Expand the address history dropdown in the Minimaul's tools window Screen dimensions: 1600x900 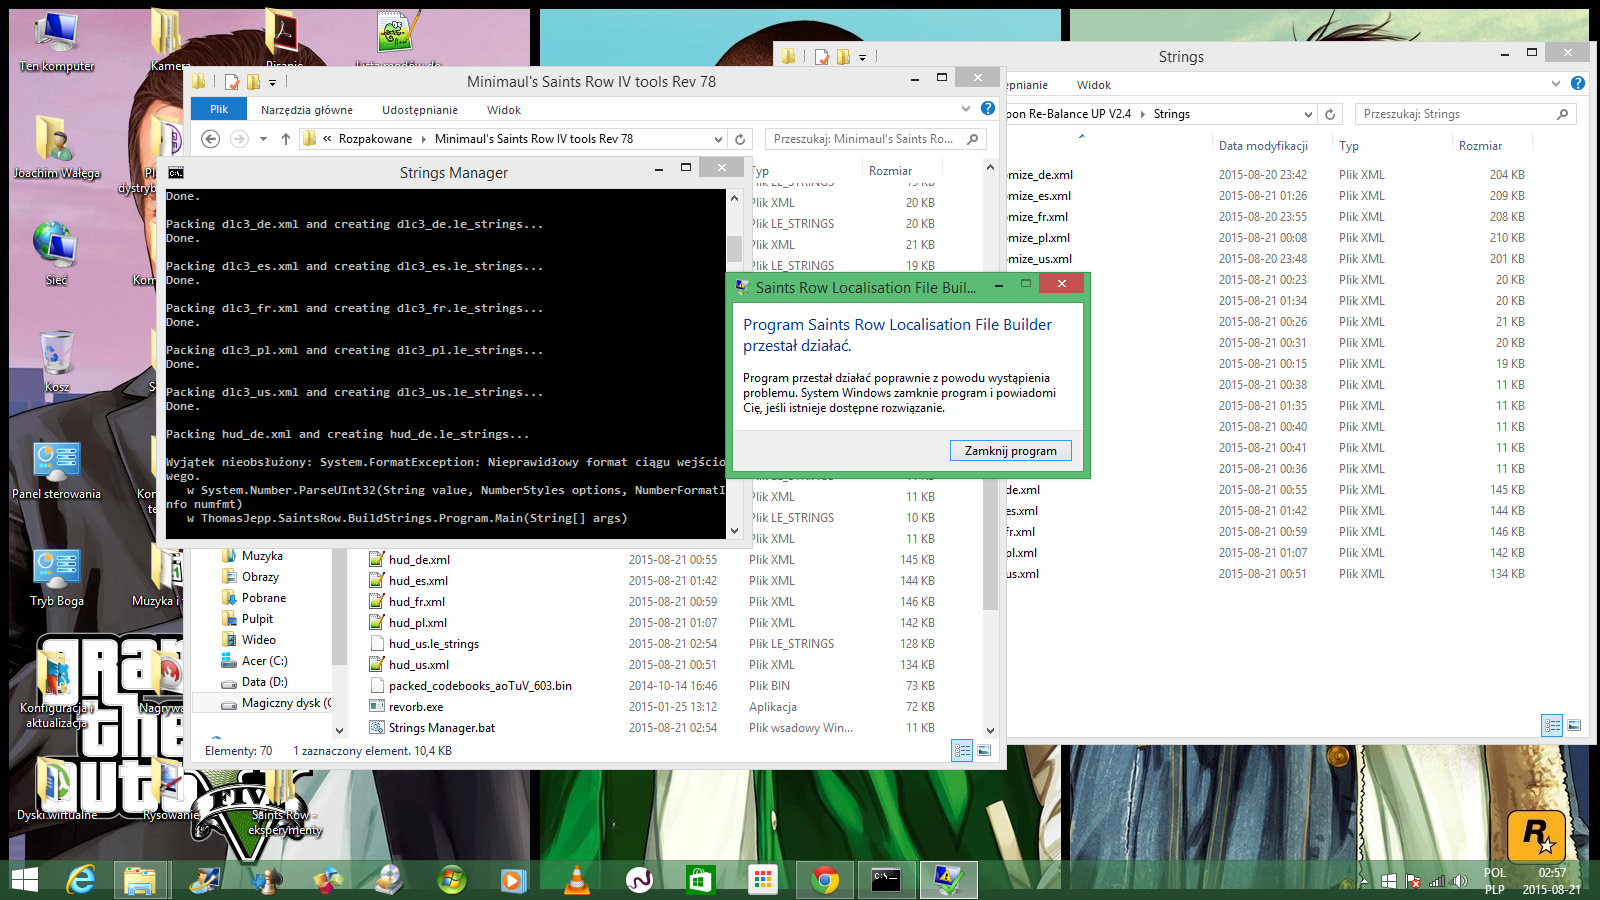718,139
